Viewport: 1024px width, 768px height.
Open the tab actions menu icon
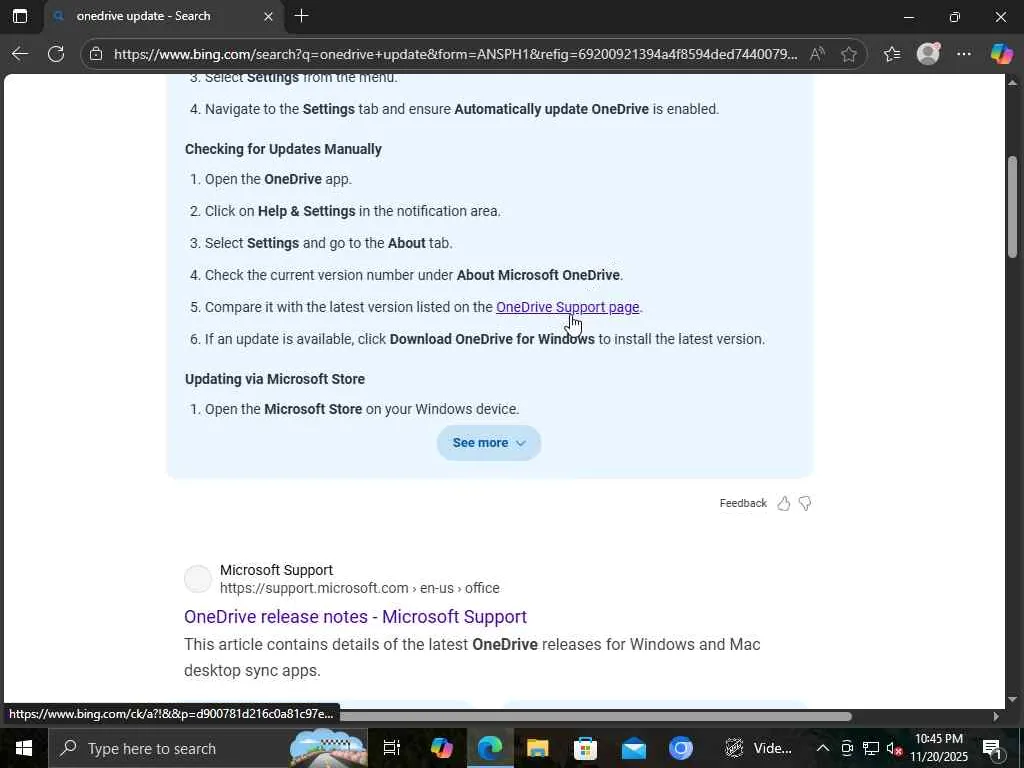[x=20, y=16]
